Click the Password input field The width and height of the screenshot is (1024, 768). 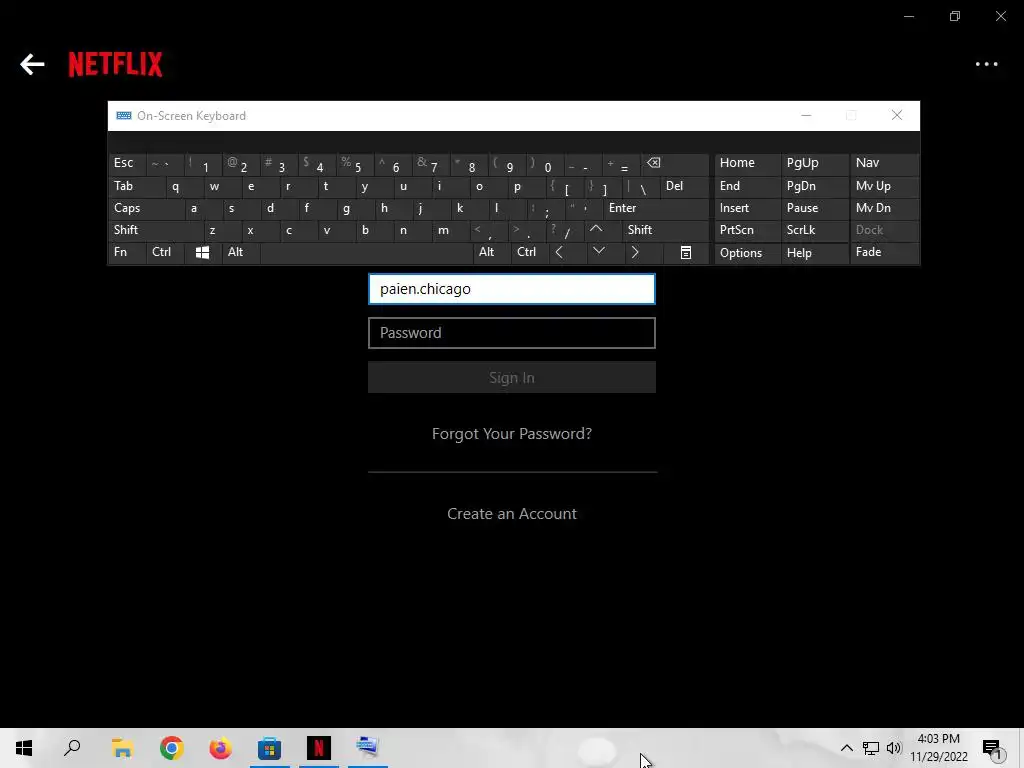click(511, 333)
